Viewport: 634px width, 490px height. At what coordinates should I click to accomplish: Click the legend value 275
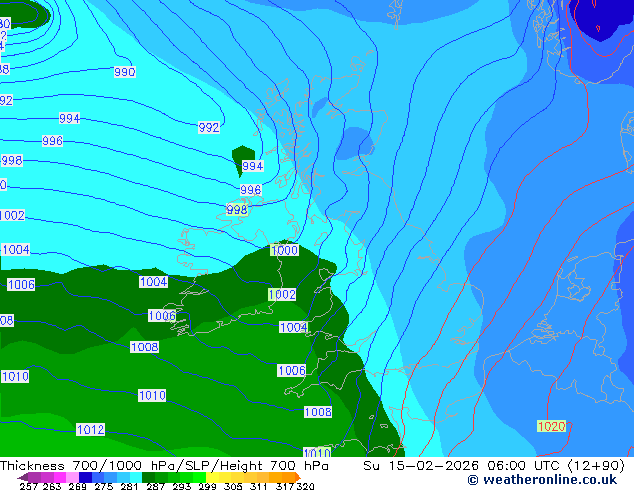click(x=104, y=486)
